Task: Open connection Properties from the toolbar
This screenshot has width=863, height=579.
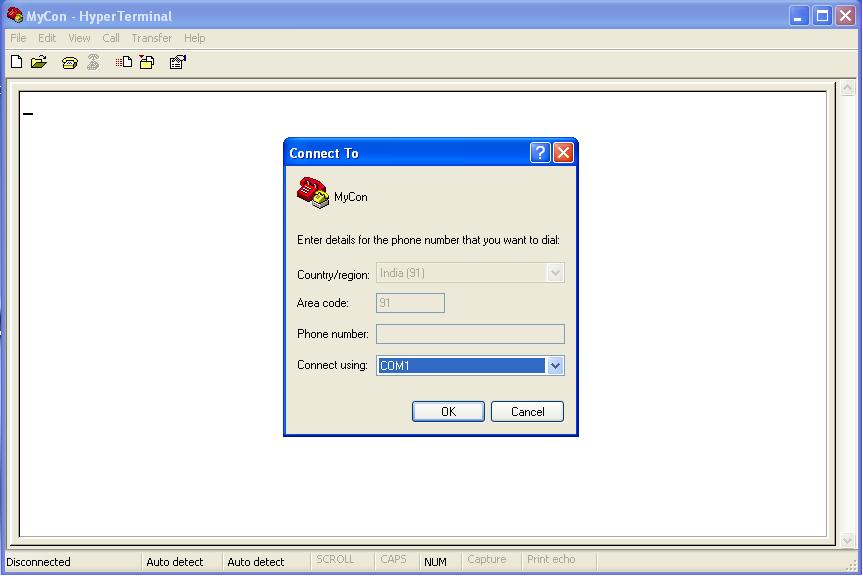Action: 177,62
